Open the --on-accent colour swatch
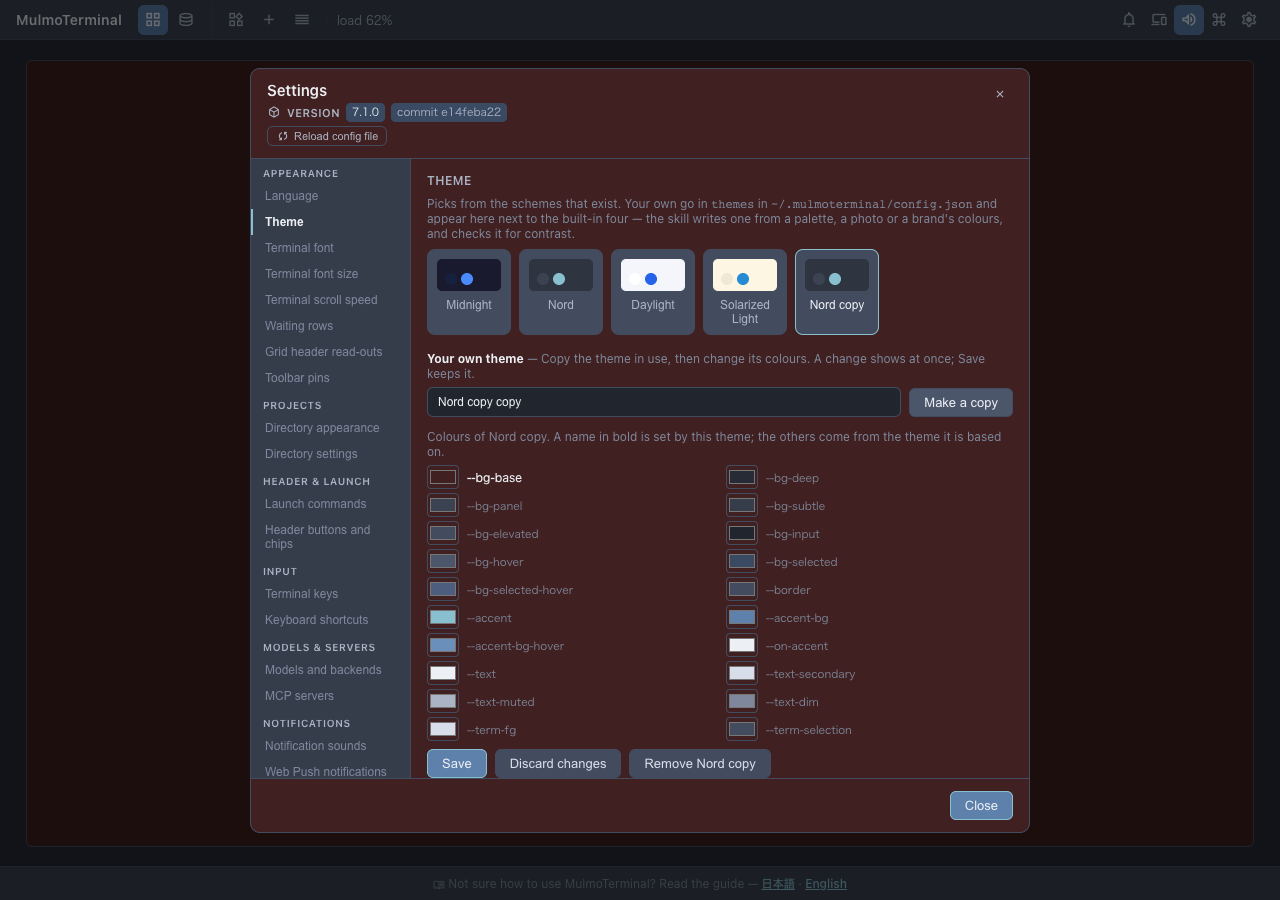The width and height of the screenshot is (1280, 900). click(742, 646)
